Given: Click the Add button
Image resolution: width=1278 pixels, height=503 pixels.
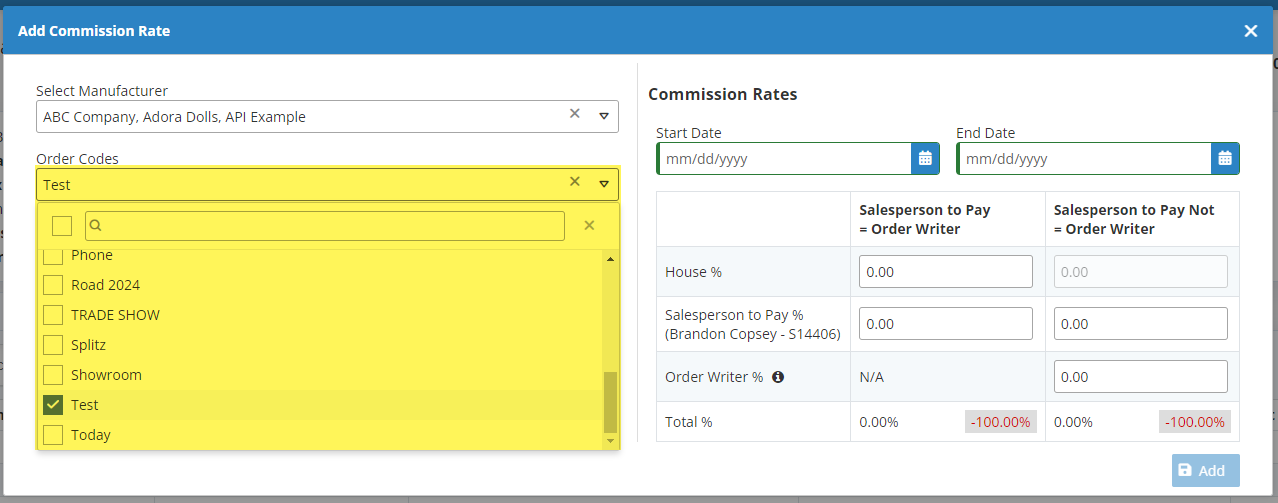Looking at the screenshot, I should 1205,470.
